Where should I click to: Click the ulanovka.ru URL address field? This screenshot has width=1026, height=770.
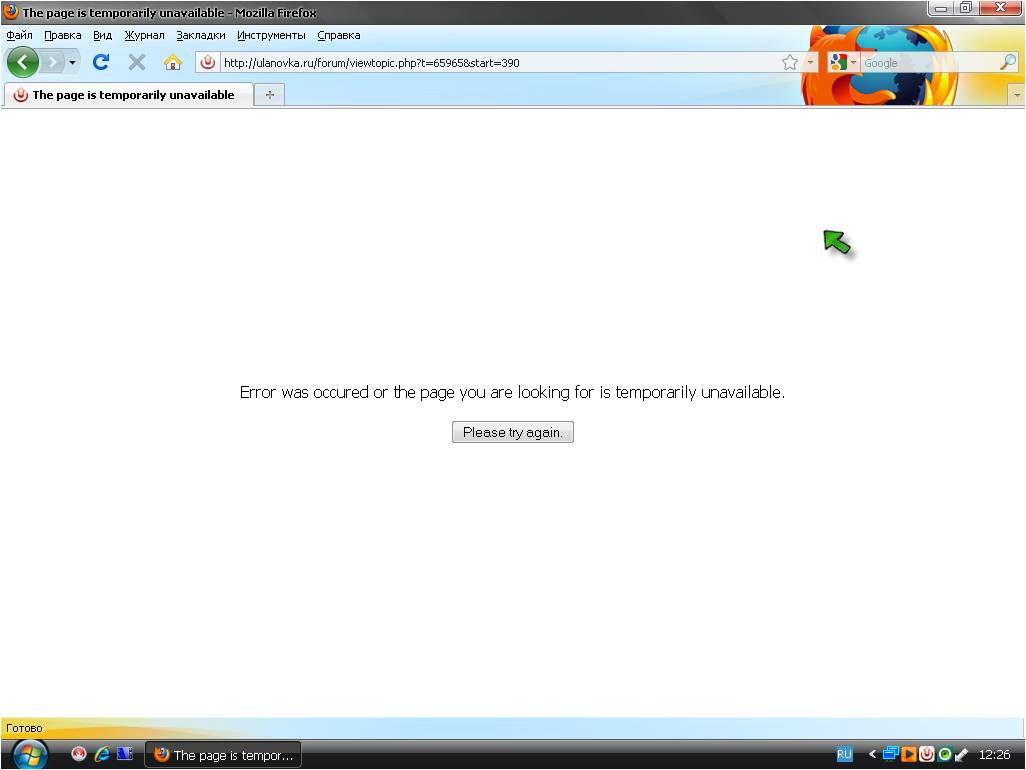[x=501, y=63]
